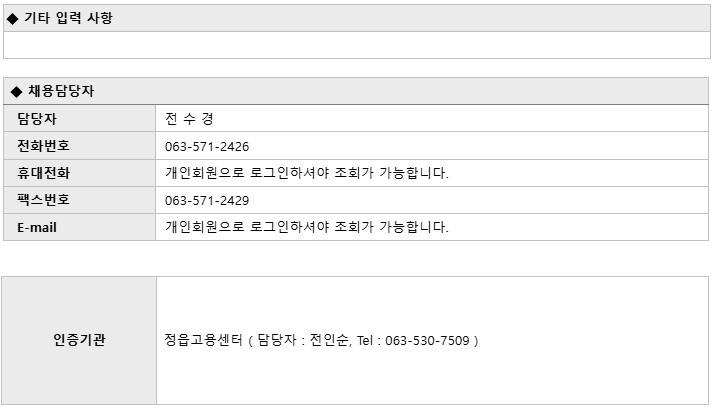
Task: Click the diamond icon beside 기타 입력 사항
Action: tap(13, 19)
